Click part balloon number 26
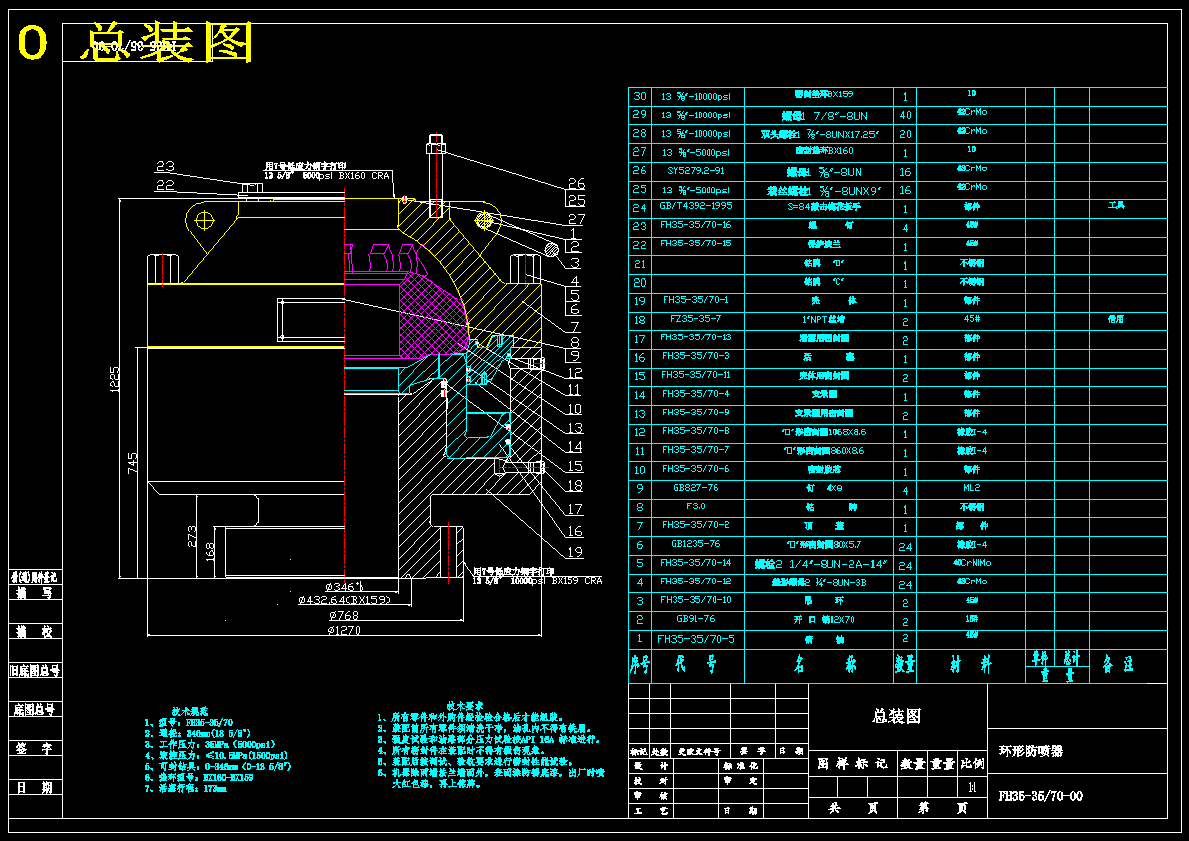This screenshot has height=841, width=1189. point(576,184)
